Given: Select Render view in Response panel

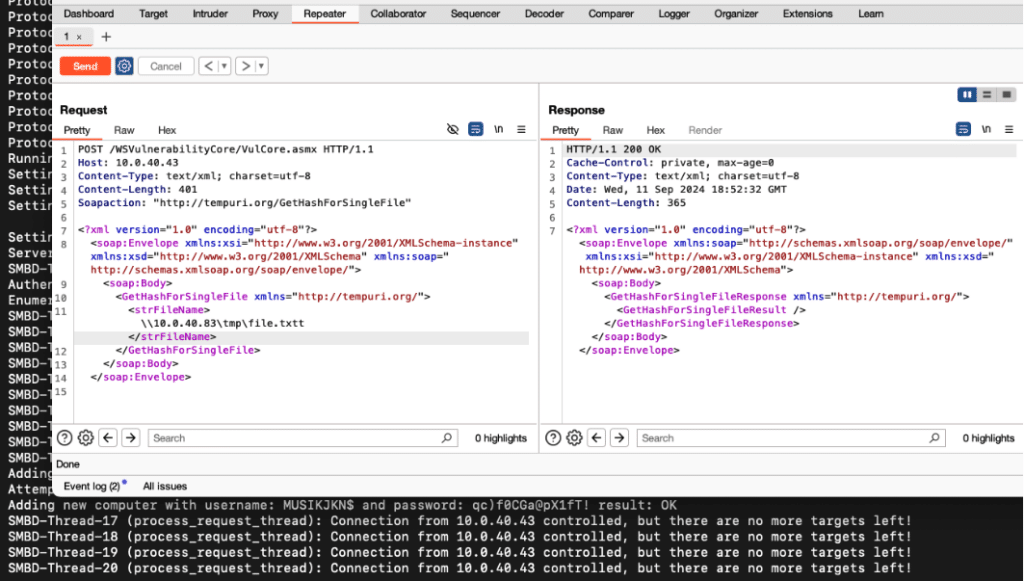Looking at the screenshot, I should [x=705, y=130].
